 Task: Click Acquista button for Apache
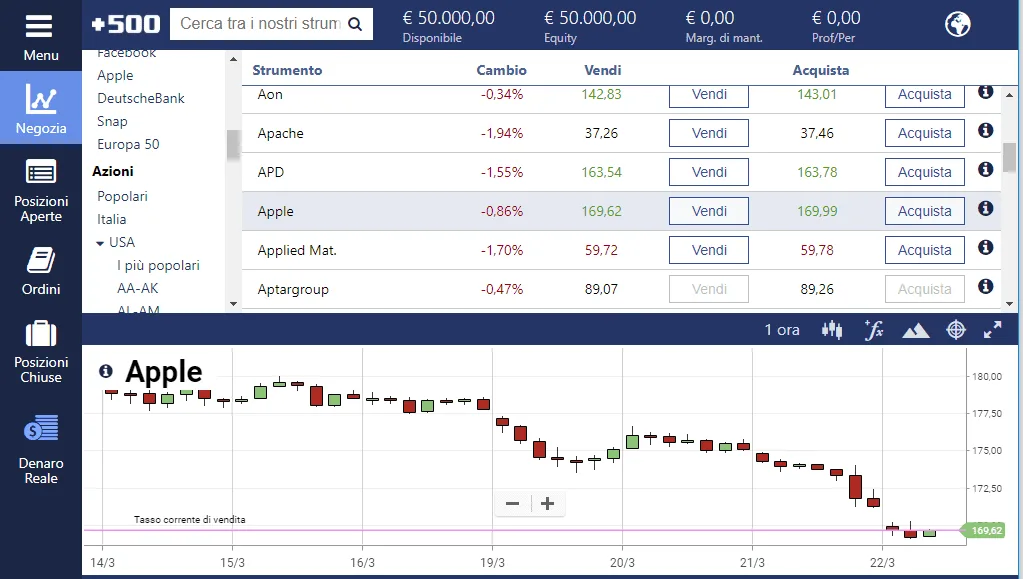click(x=924, y=133)
